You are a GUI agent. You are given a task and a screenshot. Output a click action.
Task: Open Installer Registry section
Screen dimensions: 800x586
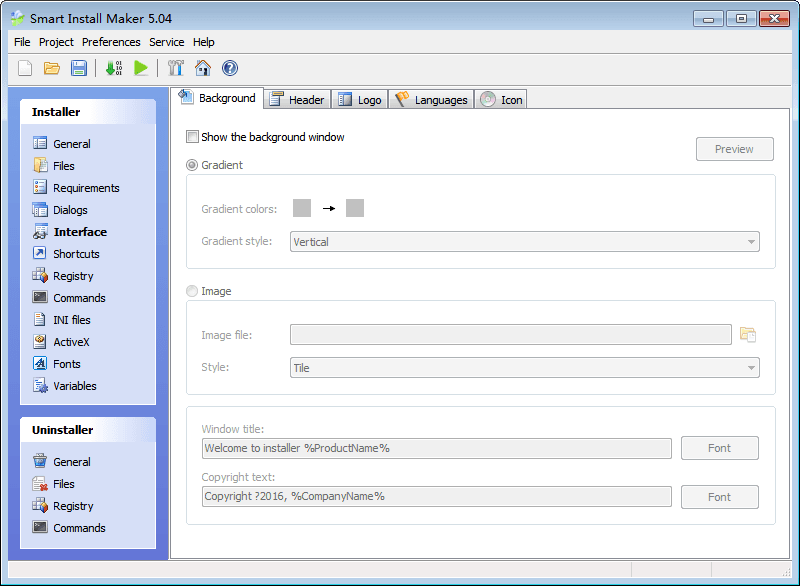tap(63, 276)
